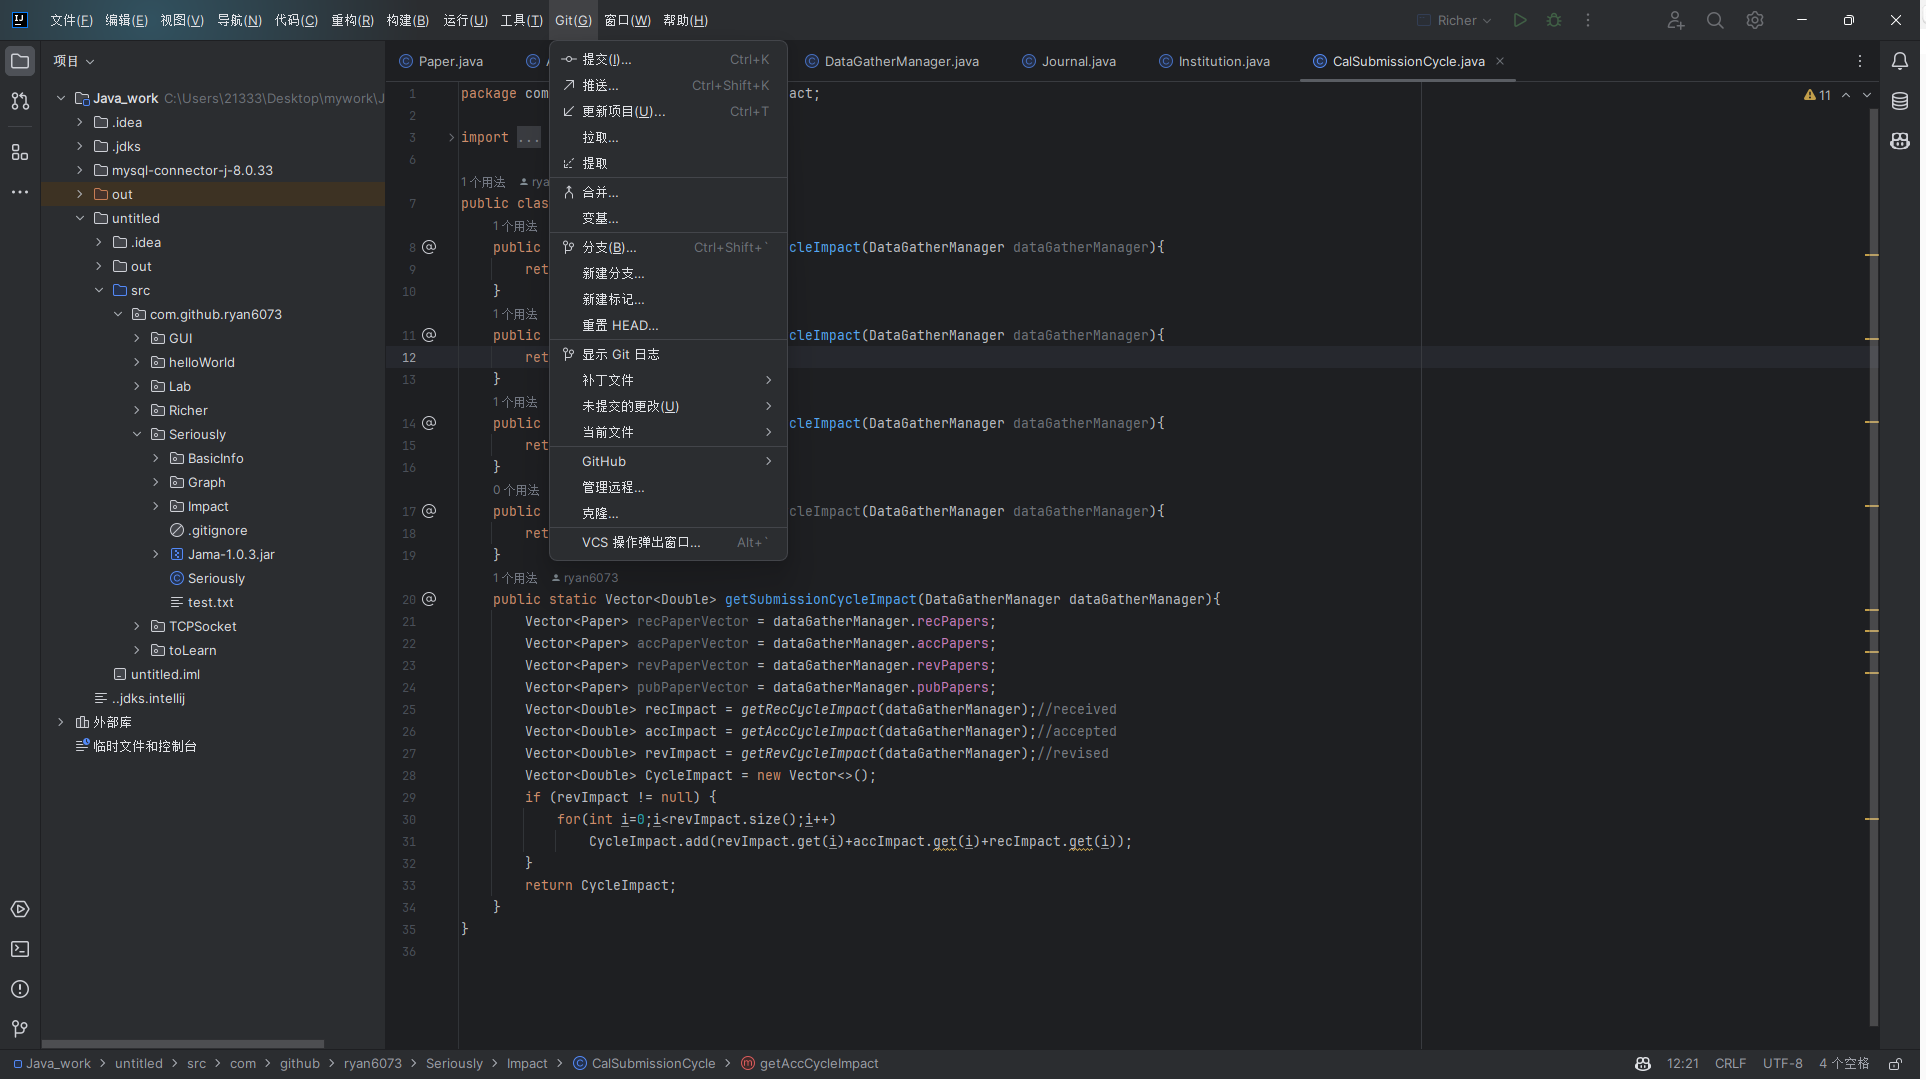Open the Pull Requests sidebar icon
Screen dimensions: 1926x1080
point(20,101)
